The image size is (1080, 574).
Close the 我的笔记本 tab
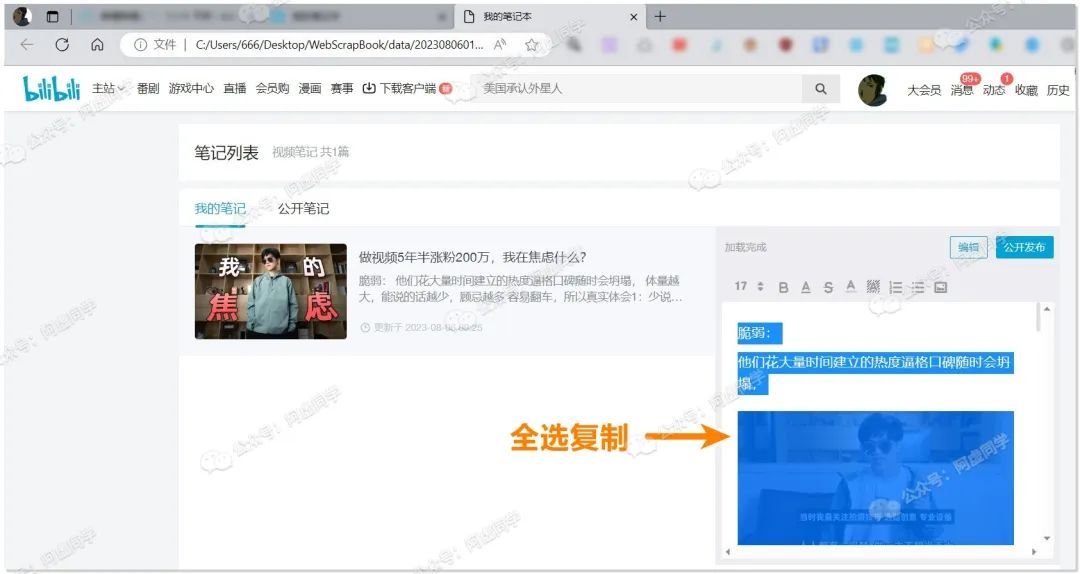[x=634, y=17]
